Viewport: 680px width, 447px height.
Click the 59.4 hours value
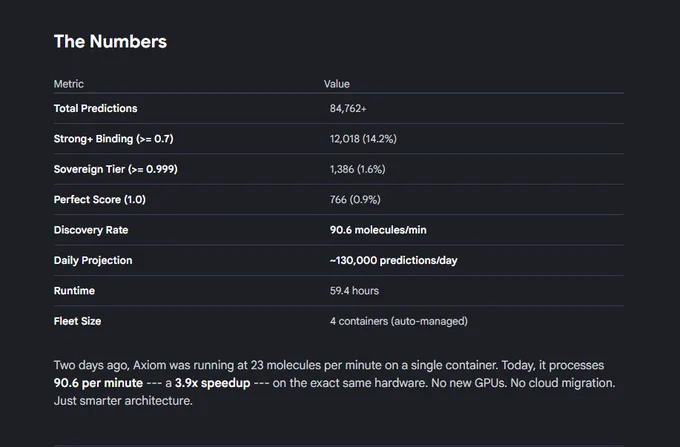click(354, 290)
